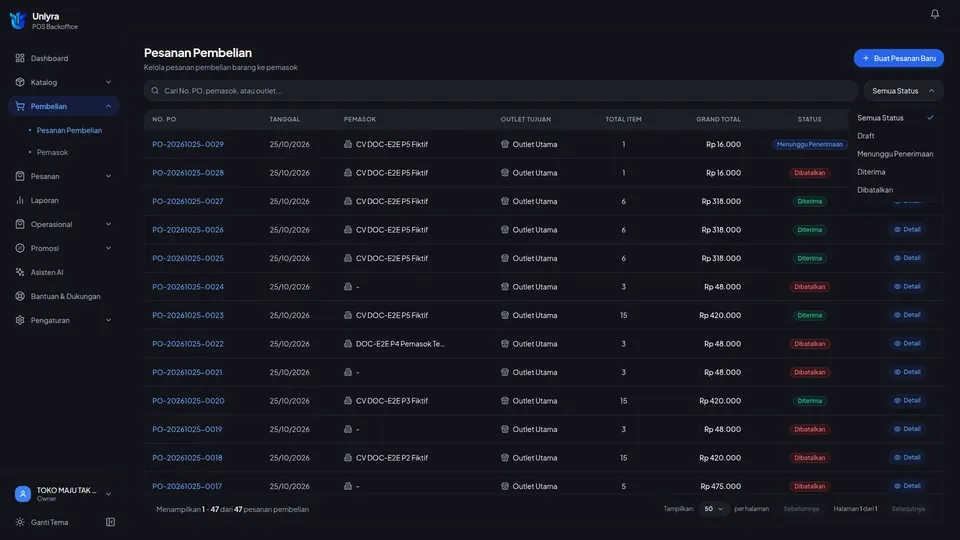Click Buat Pesanan Baru button
This screenshot has height=540, width=960.
coord(898,58)
